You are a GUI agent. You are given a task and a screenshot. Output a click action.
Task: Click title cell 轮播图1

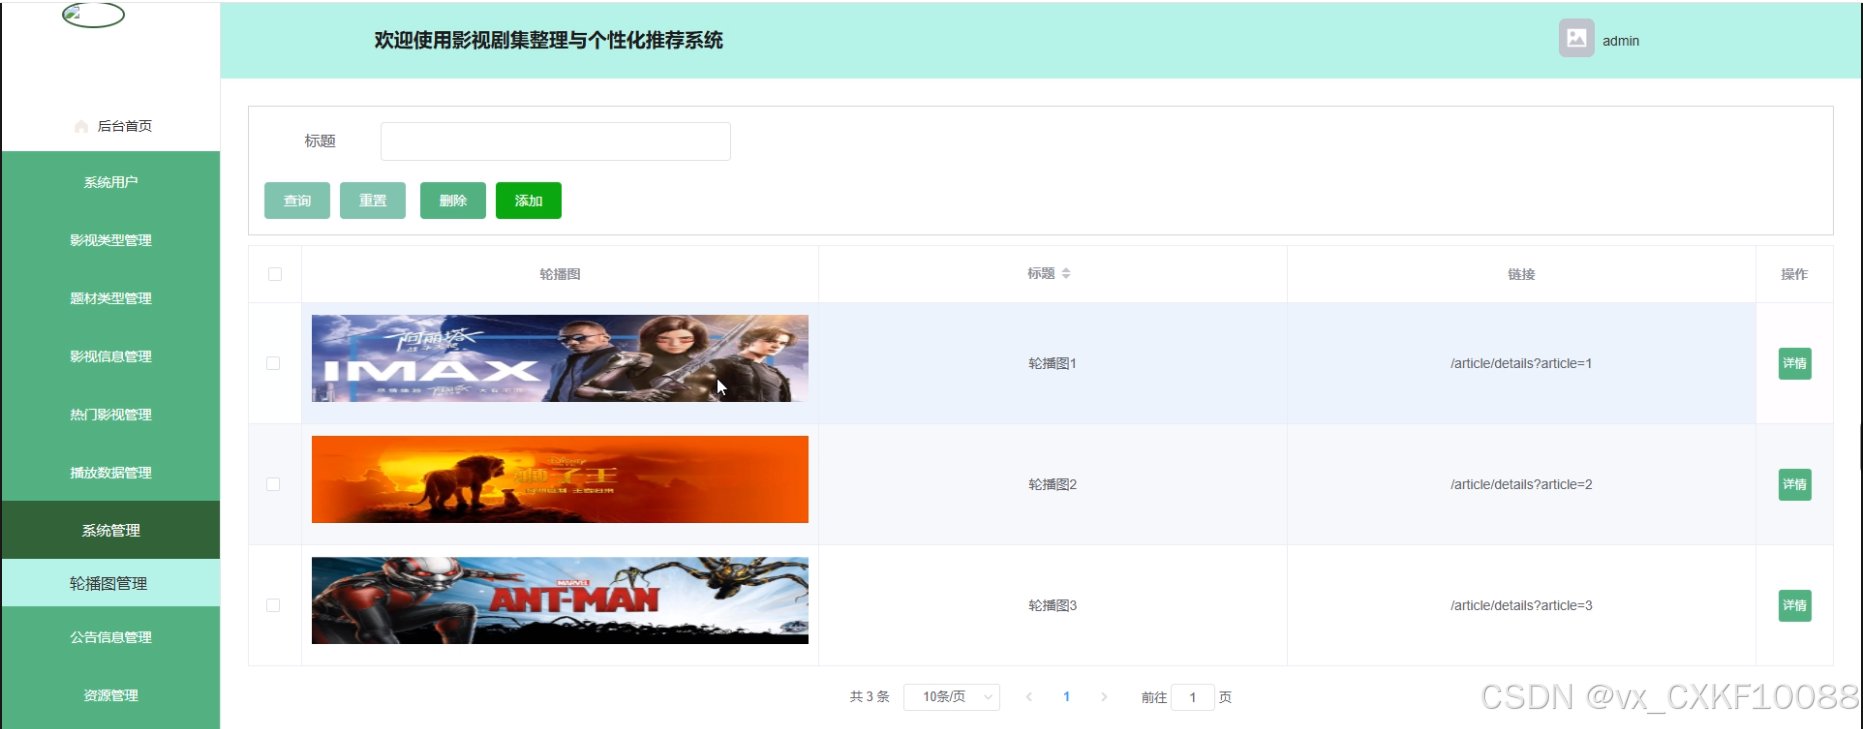[x=1053, y=363]
